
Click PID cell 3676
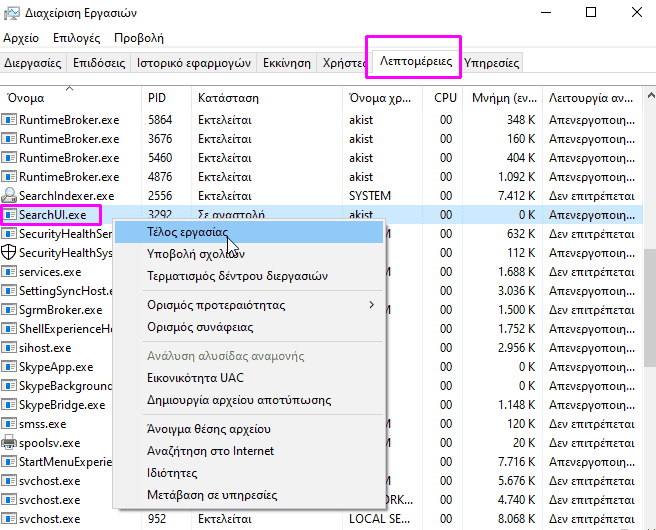(x=160, y=139)
